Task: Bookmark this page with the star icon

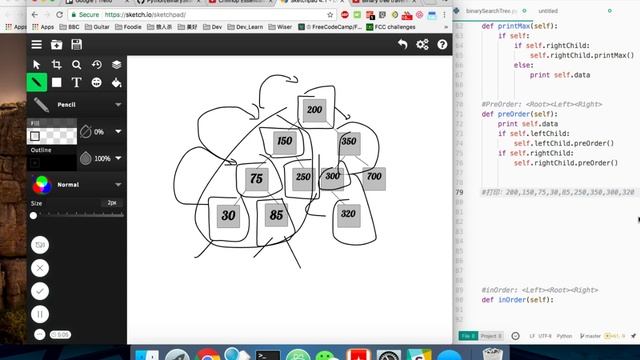Action: coord(330,15)
